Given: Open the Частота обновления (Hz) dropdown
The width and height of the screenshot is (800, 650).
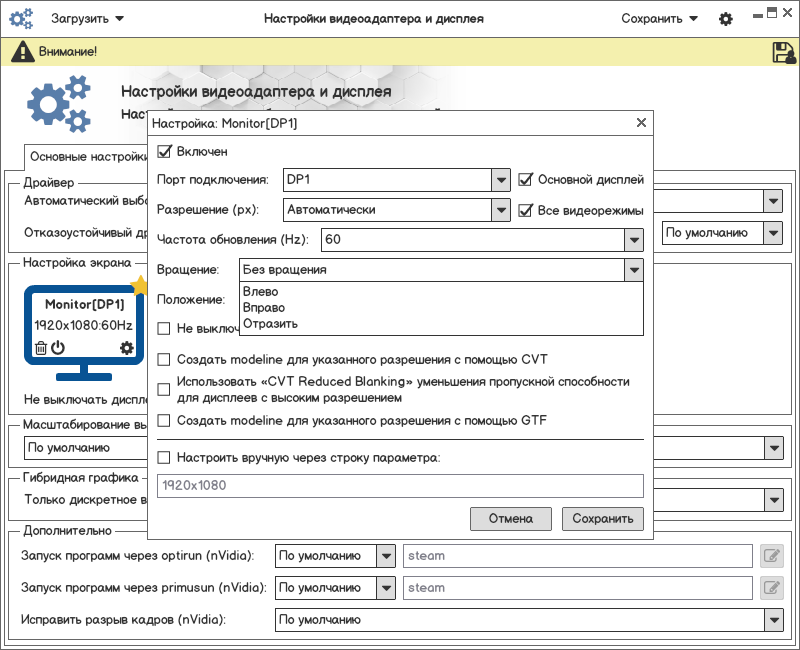Looking at the screenshot, I should click(x=632, y=240).
